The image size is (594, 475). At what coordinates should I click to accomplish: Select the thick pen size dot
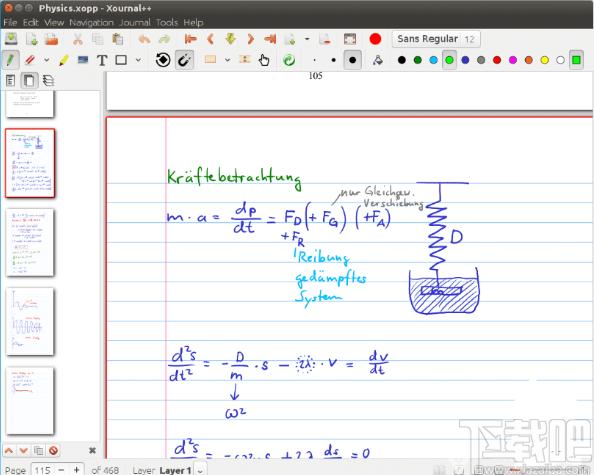352,60
